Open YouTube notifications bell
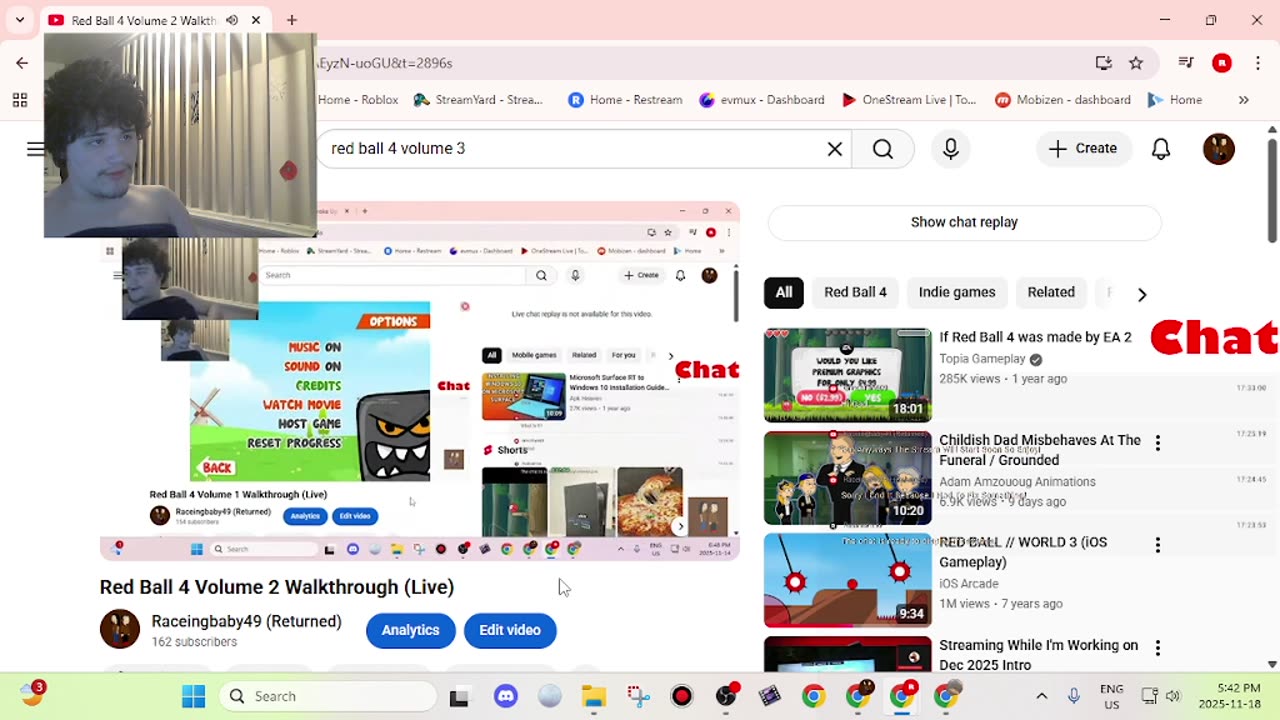Image resolution: width=1280 pixels, height=720 pixels. pos(1160,149)
